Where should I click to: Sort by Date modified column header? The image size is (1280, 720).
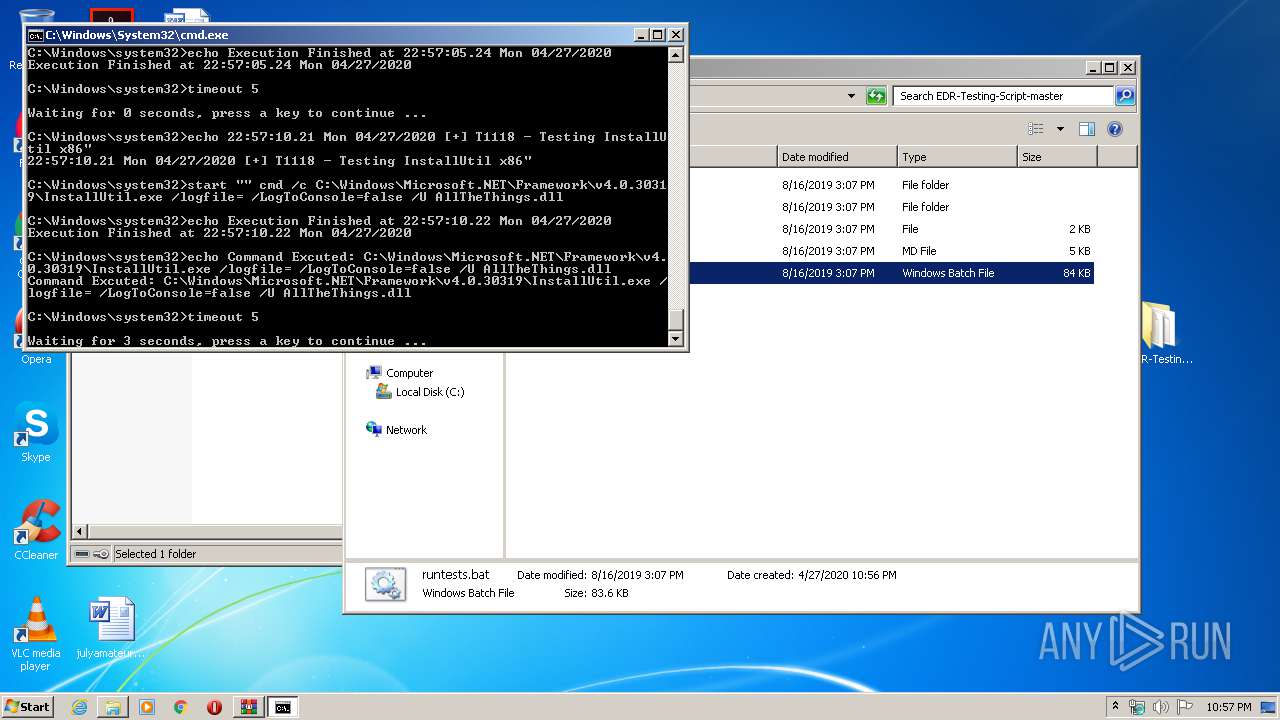pos(837,157)
